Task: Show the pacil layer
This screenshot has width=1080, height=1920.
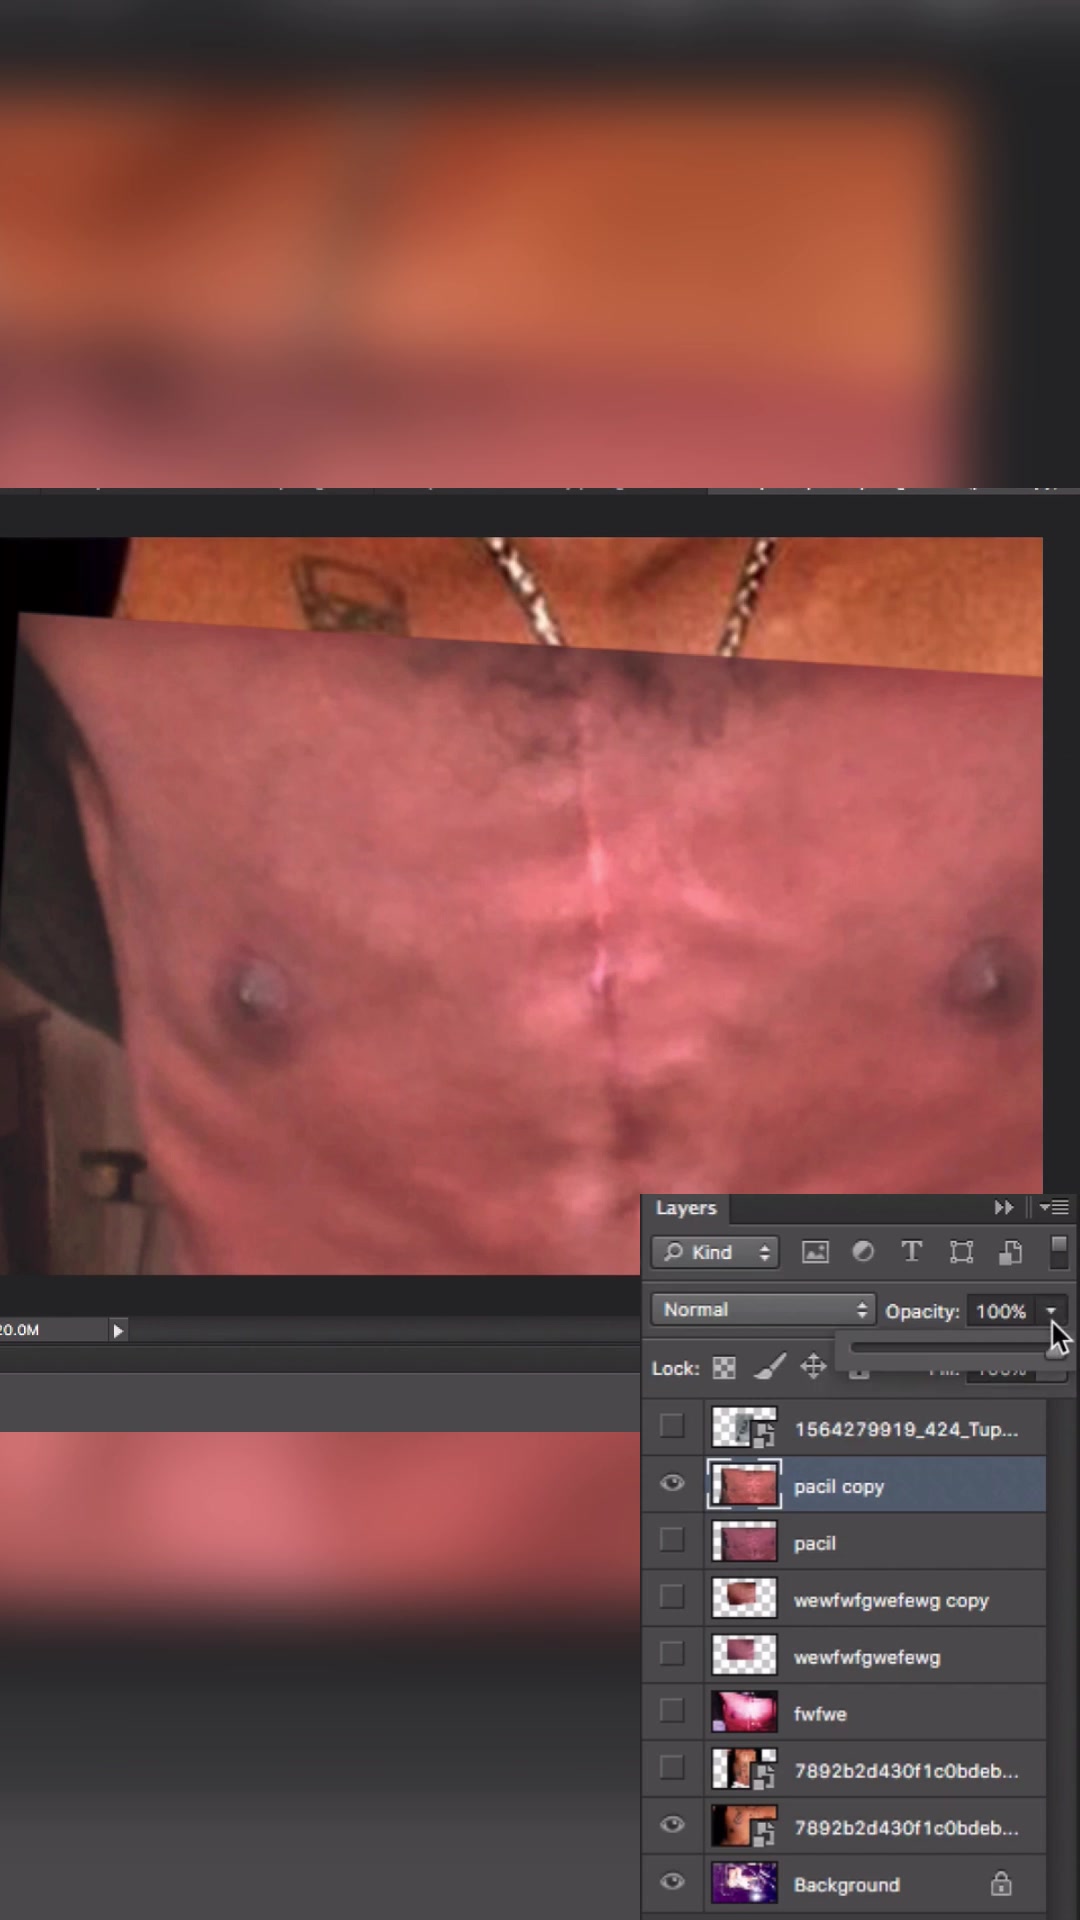Action: [x=672, y=1541]
